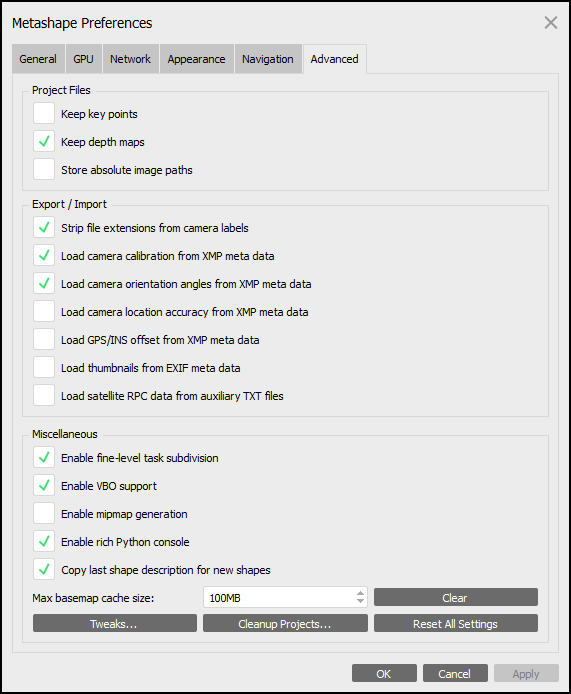
Task: Open the Tweaks dialog
Action: pyautogui.click(x=115, y=623)
